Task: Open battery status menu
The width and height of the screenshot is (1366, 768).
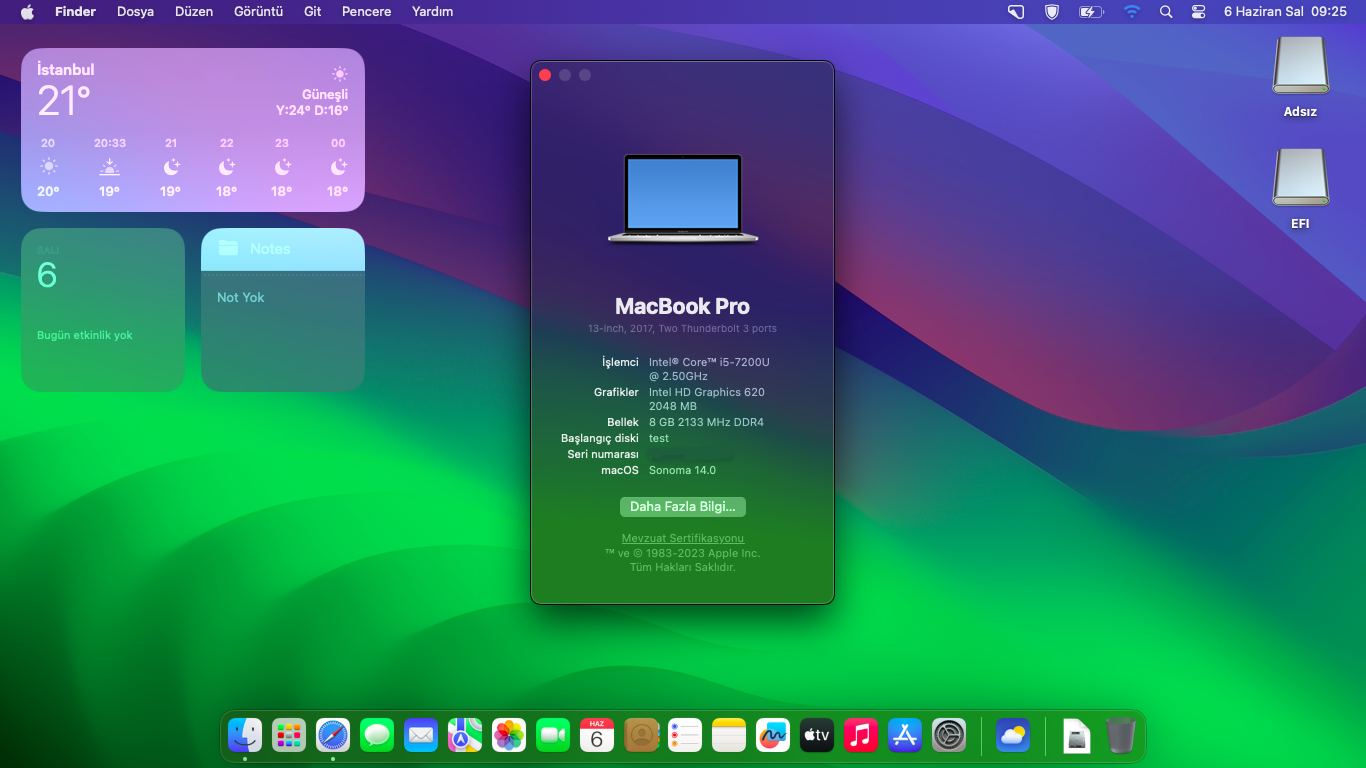Action: point(1090,12)
